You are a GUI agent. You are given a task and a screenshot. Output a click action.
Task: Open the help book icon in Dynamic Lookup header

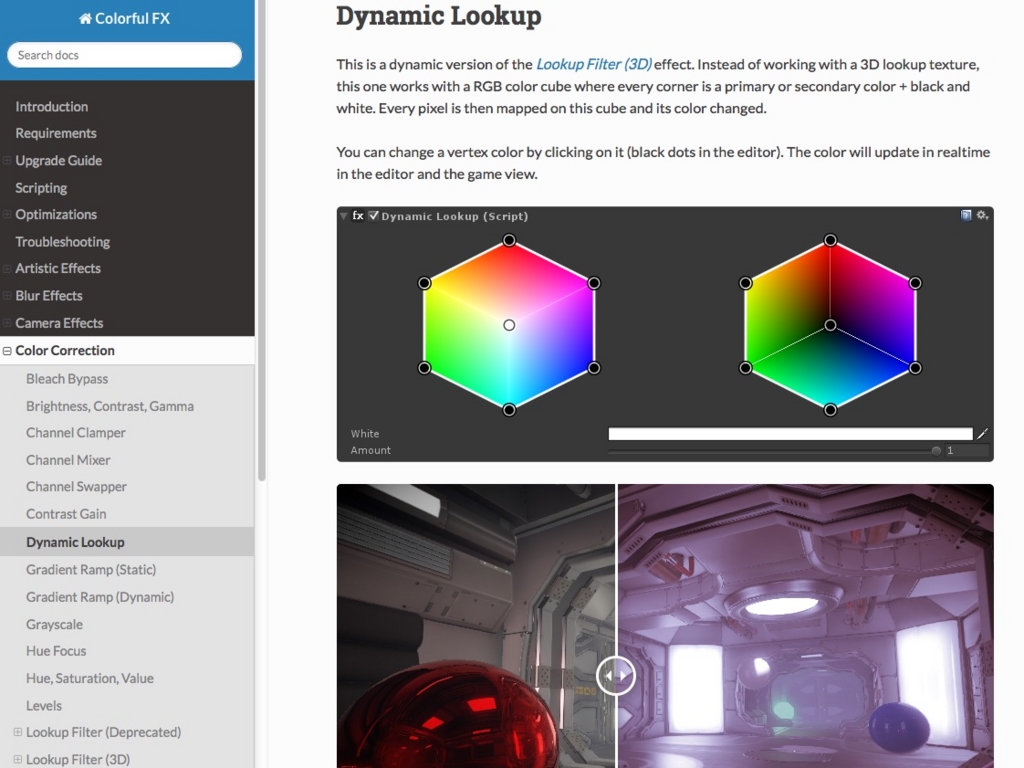click(x=966, y=215)
